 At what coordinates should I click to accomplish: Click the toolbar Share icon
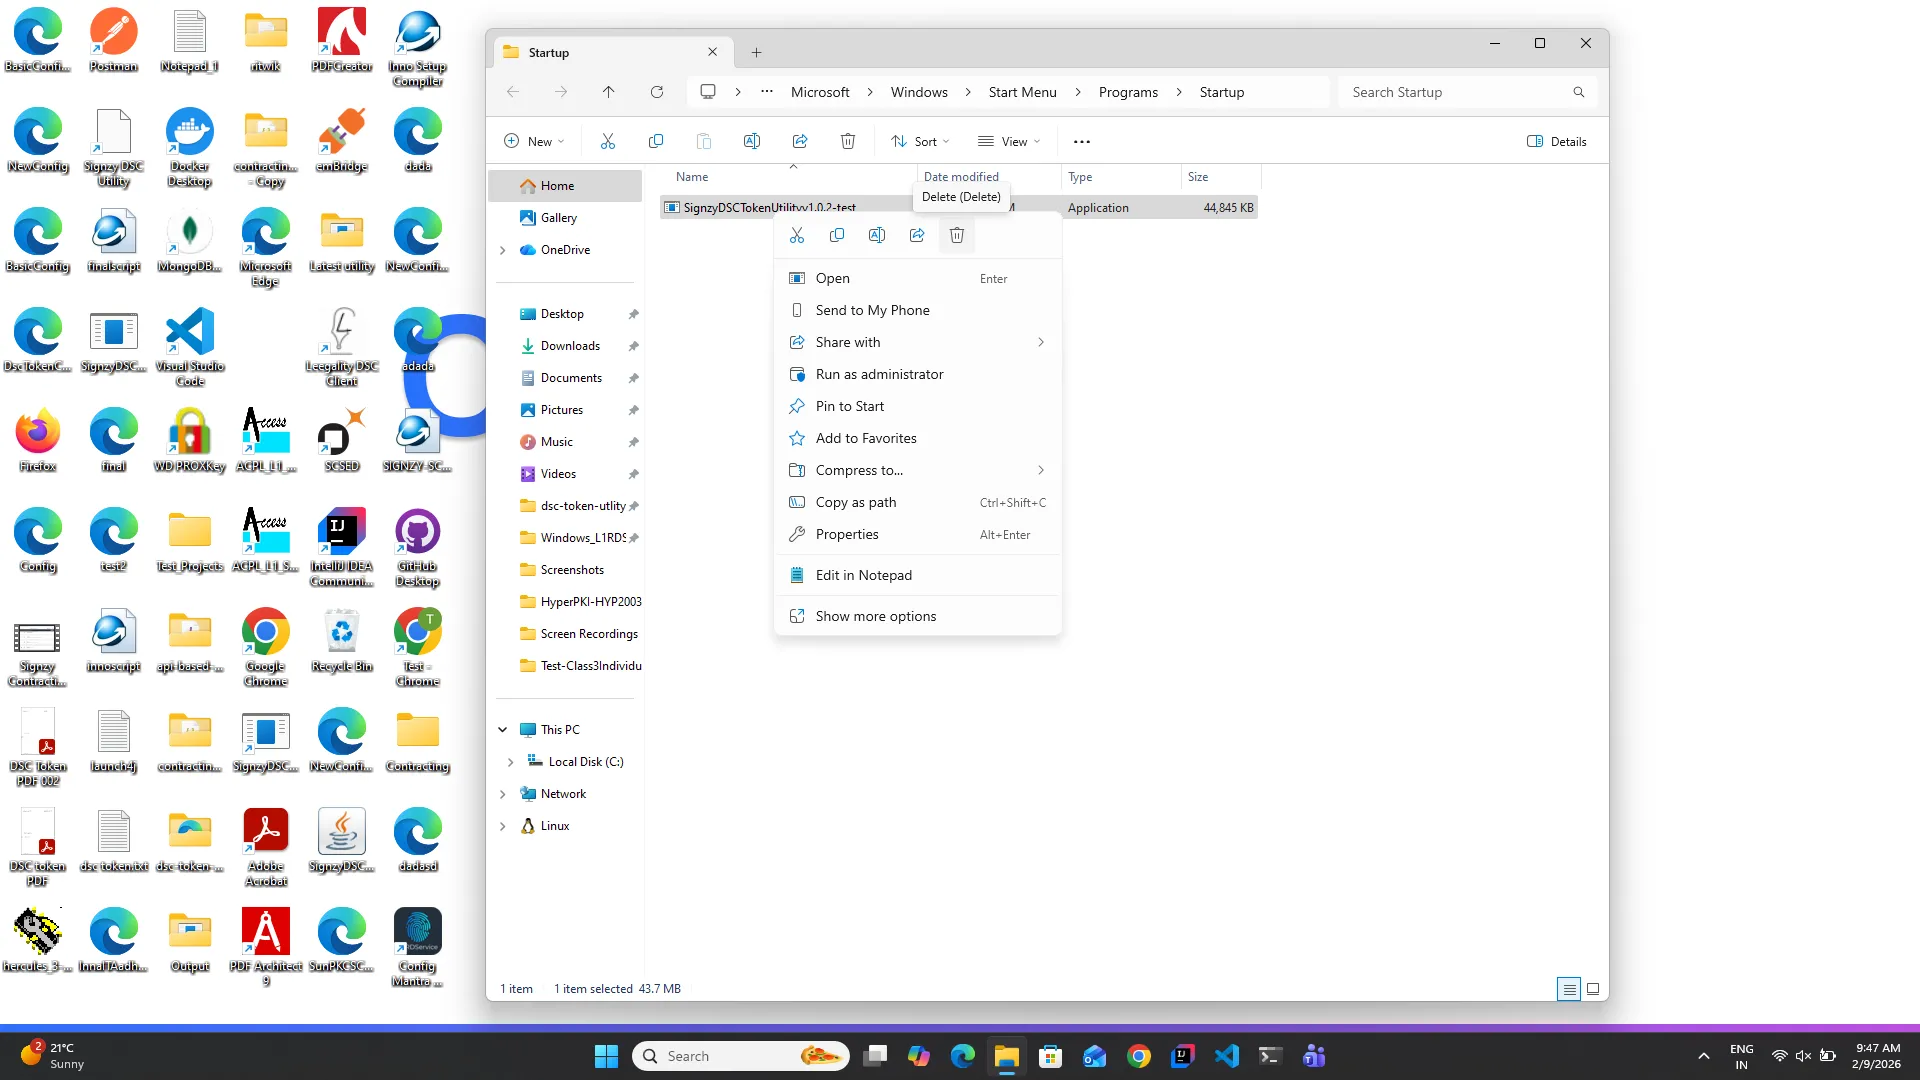point(800,141)
